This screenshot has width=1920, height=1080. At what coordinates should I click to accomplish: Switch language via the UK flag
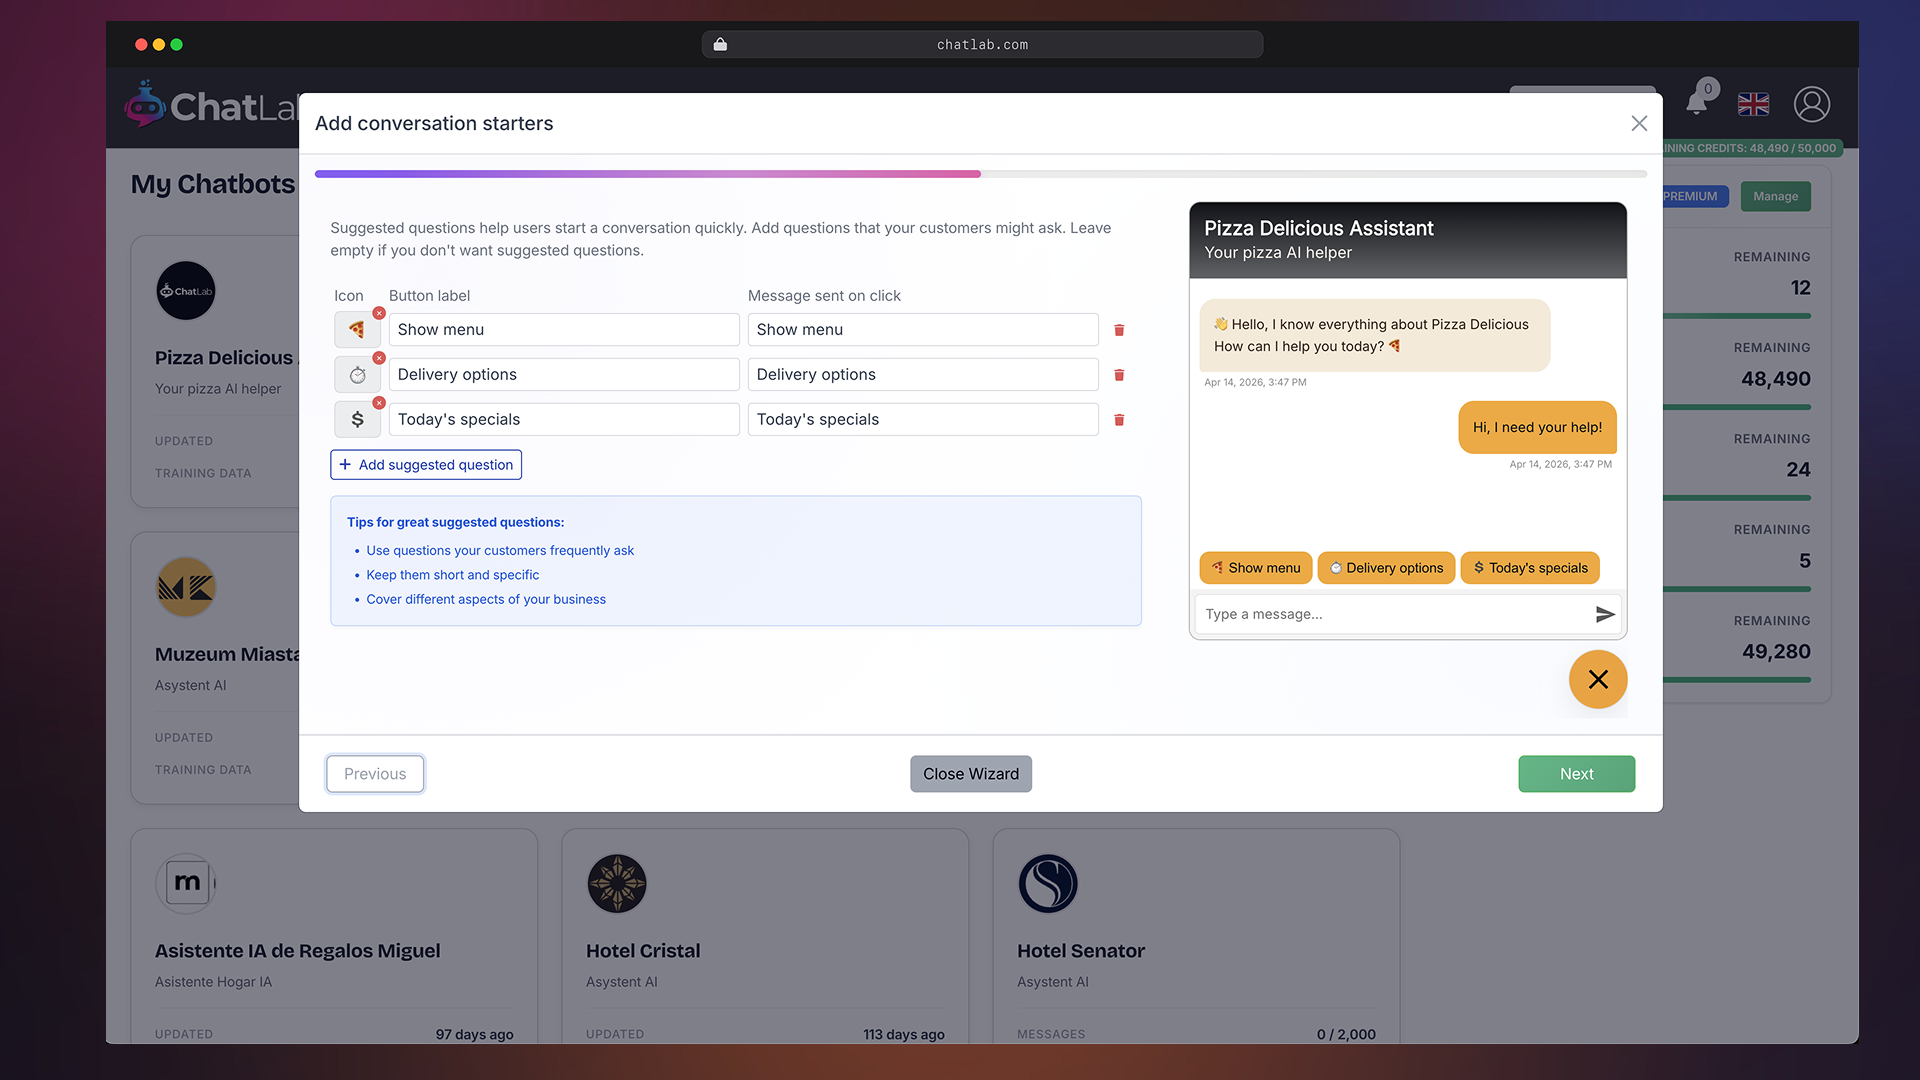(x=1753, y=104)
